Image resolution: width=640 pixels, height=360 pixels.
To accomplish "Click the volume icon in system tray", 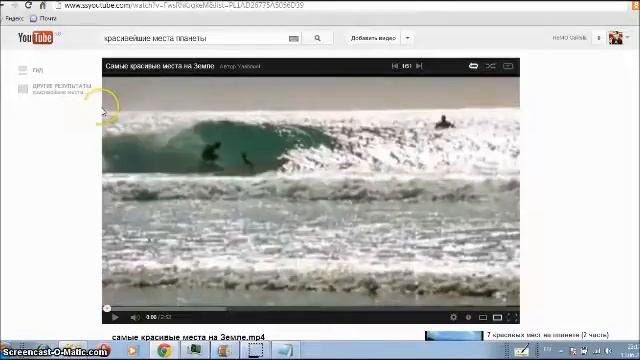I will (x=608, y=351).
